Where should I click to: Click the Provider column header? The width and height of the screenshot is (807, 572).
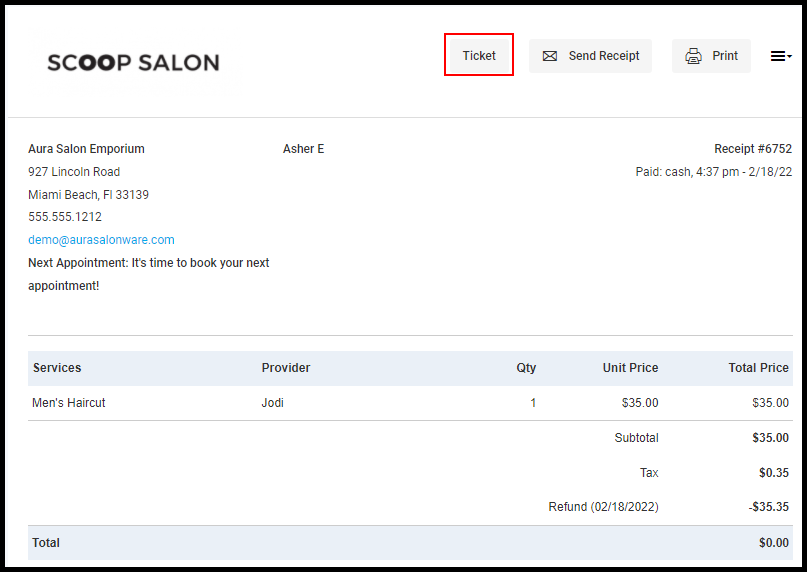[x=286, y=368]
